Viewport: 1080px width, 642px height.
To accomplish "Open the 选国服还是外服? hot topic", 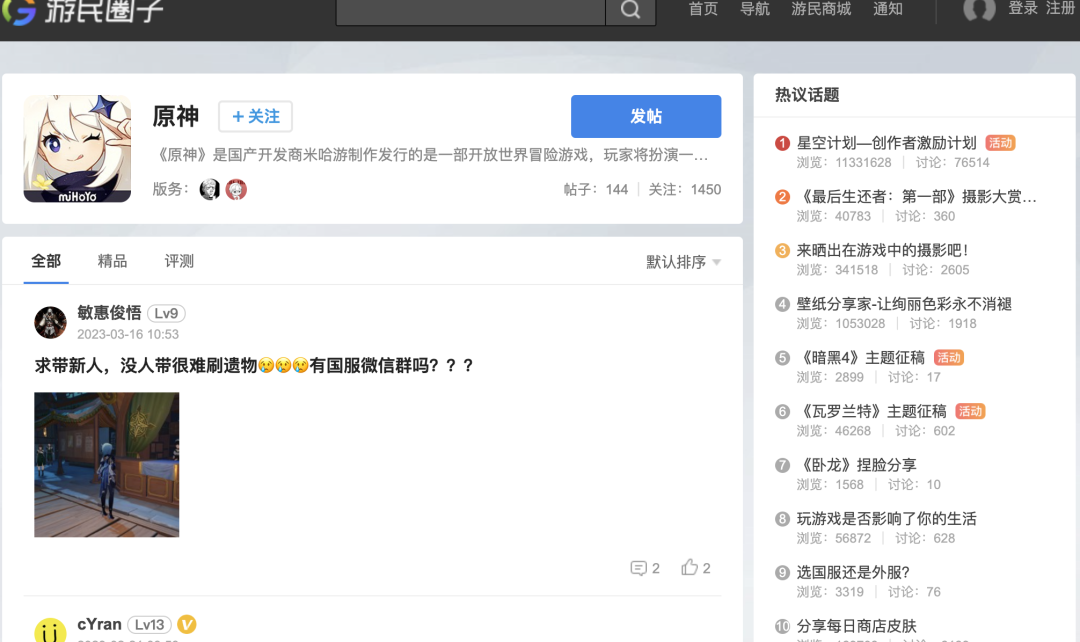I will 853,572.
